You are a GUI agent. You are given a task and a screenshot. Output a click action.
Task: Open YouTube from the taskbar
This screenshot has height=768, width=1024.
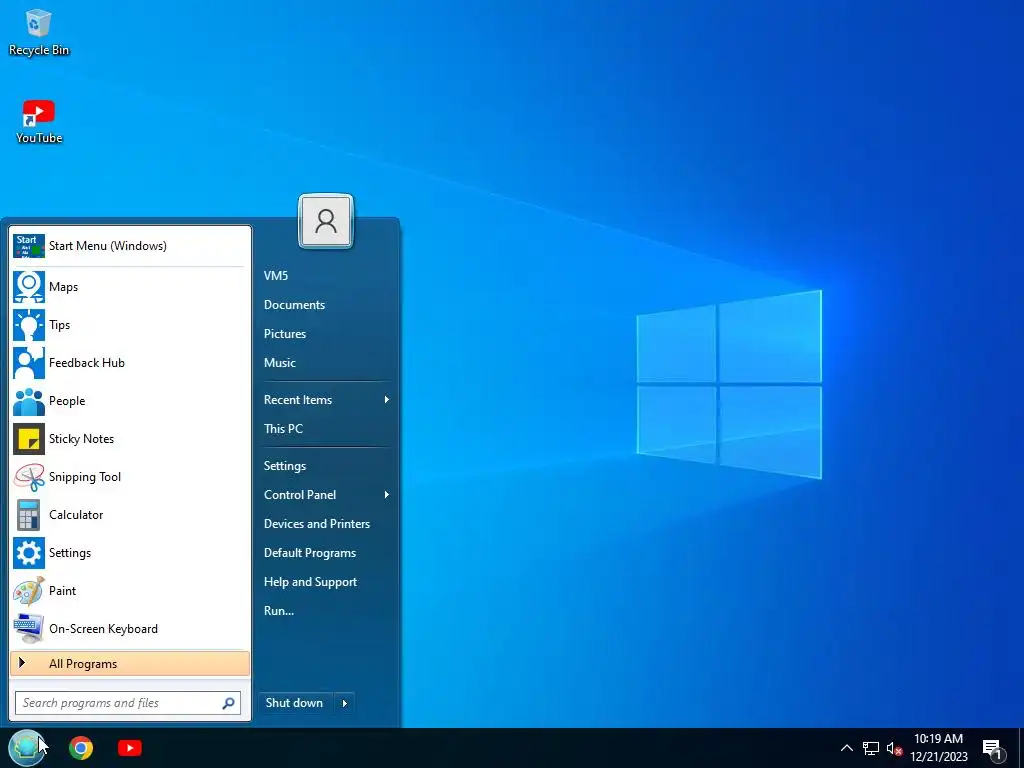pyautogui.click(x=129, y=748)
